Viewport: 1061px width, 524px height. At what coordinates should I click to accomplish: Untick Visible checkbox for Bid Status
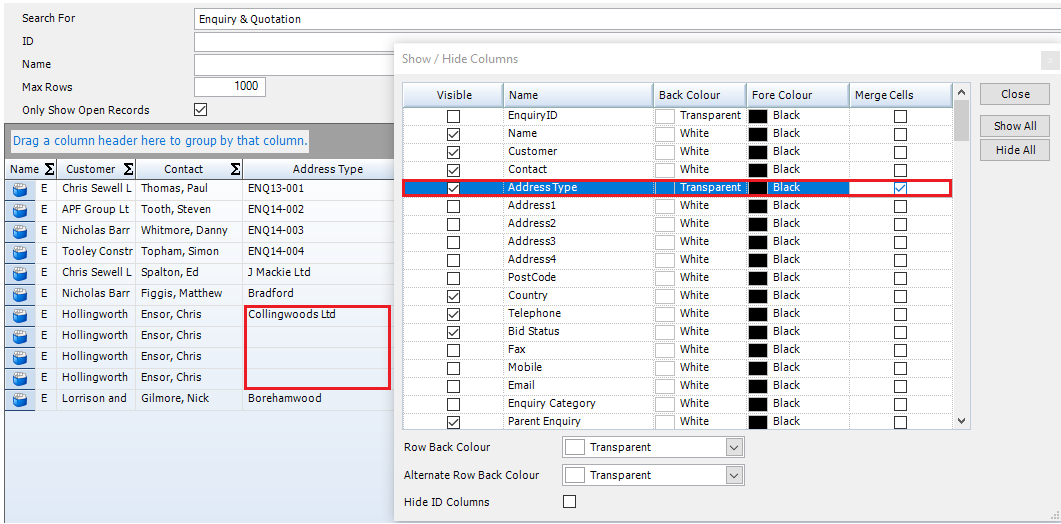453,332
